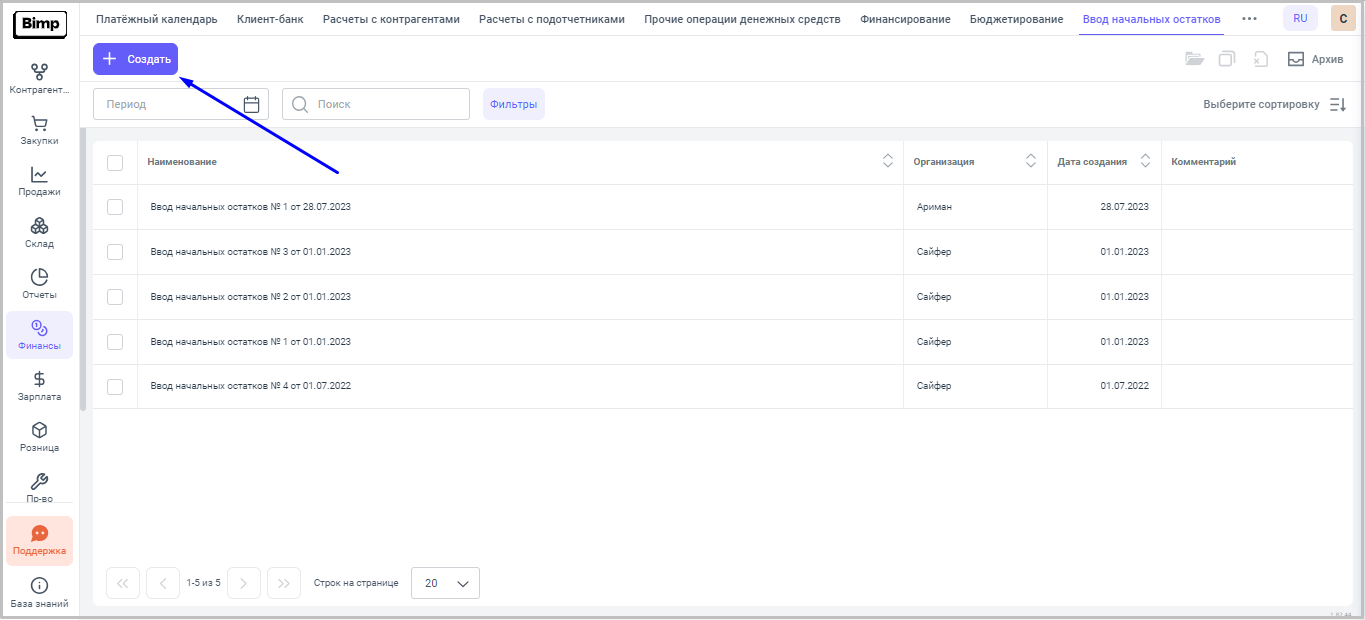Open the Бюджетирование tab
The width and height of the screenshot is (1365, 620).
(1016, 19)
